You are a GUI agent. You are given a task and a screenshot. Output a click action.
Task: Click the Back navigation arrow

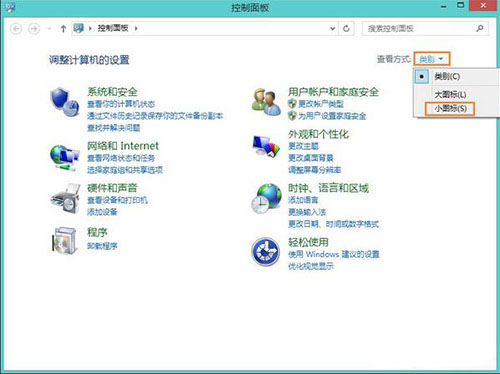click(x=16, y=29)
